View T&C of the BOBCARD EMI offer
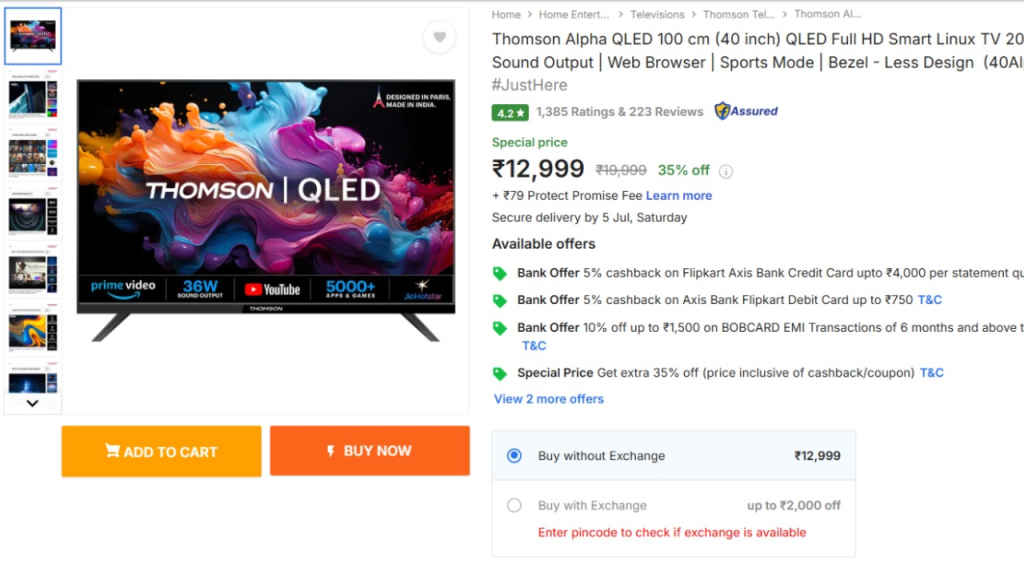This screenshot has width=1024, height=576. (533, 345)
